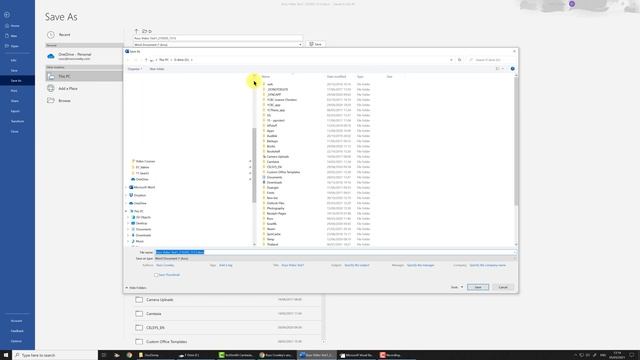
Task: Click New folder in the dialog toolbar
Action: (x=157, y=69)
